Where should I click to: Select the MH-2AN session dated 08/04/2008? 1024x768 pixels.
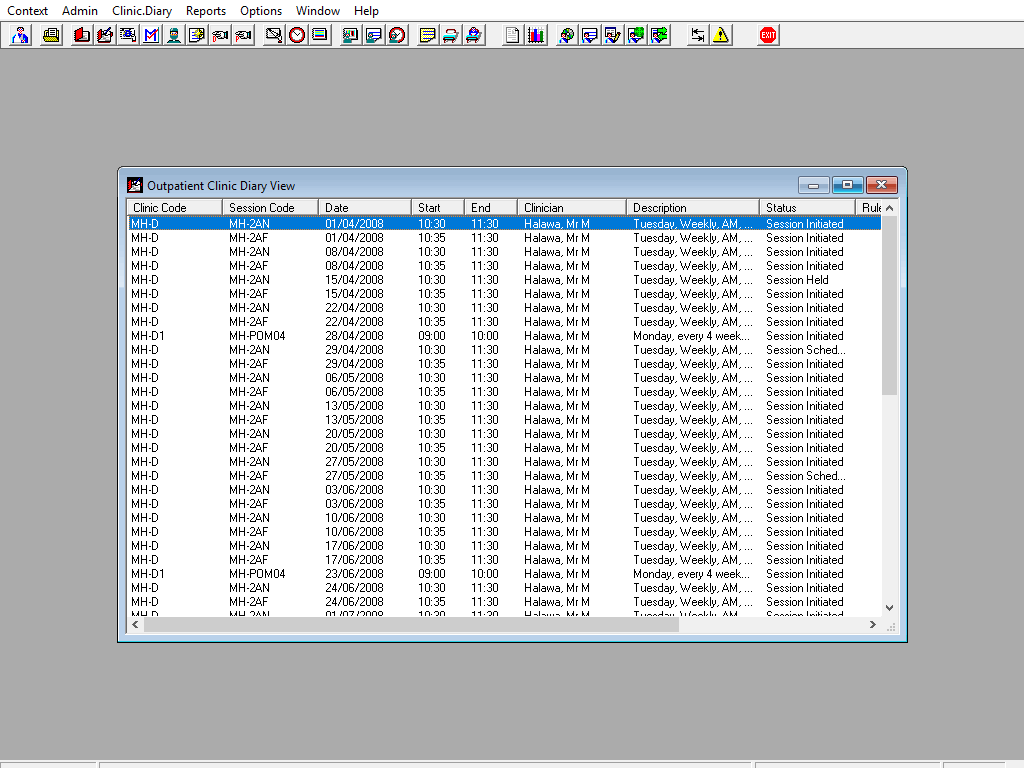504,252
